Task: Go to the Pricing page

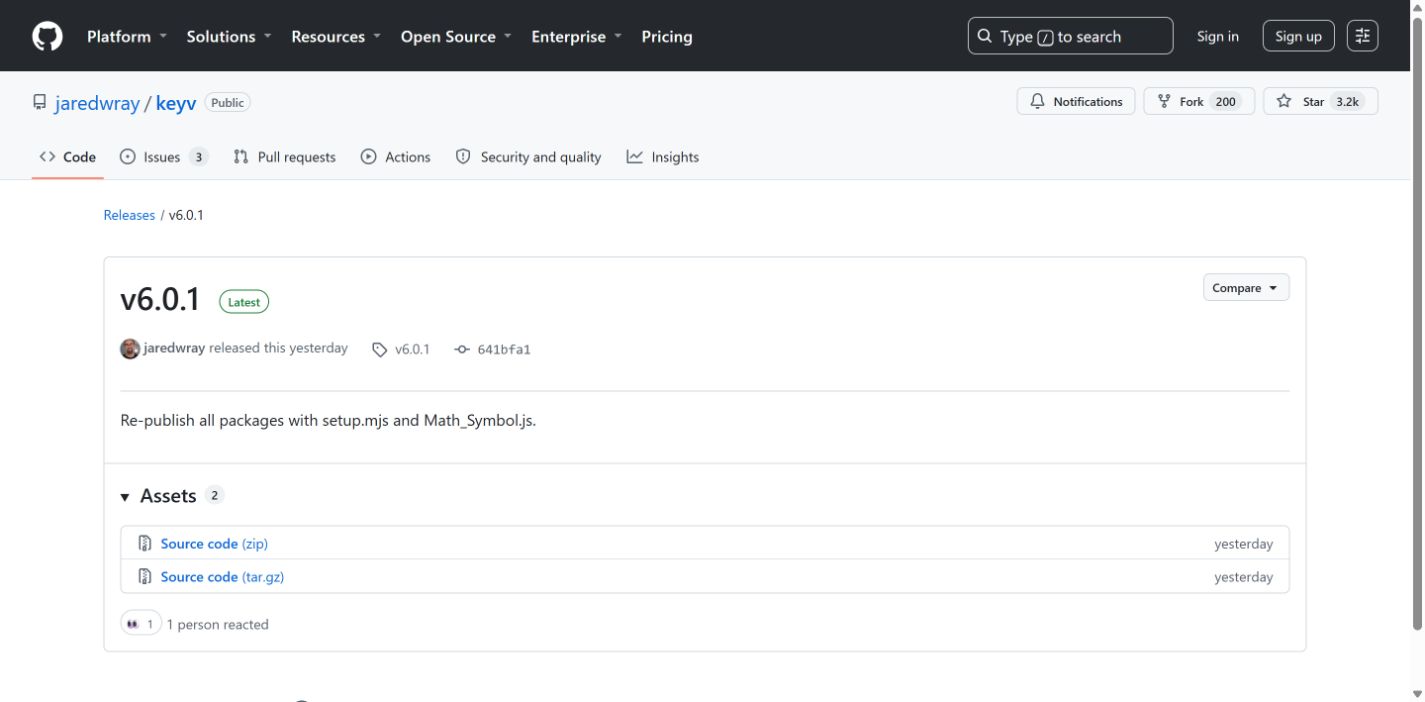Action: pos(666,36)
